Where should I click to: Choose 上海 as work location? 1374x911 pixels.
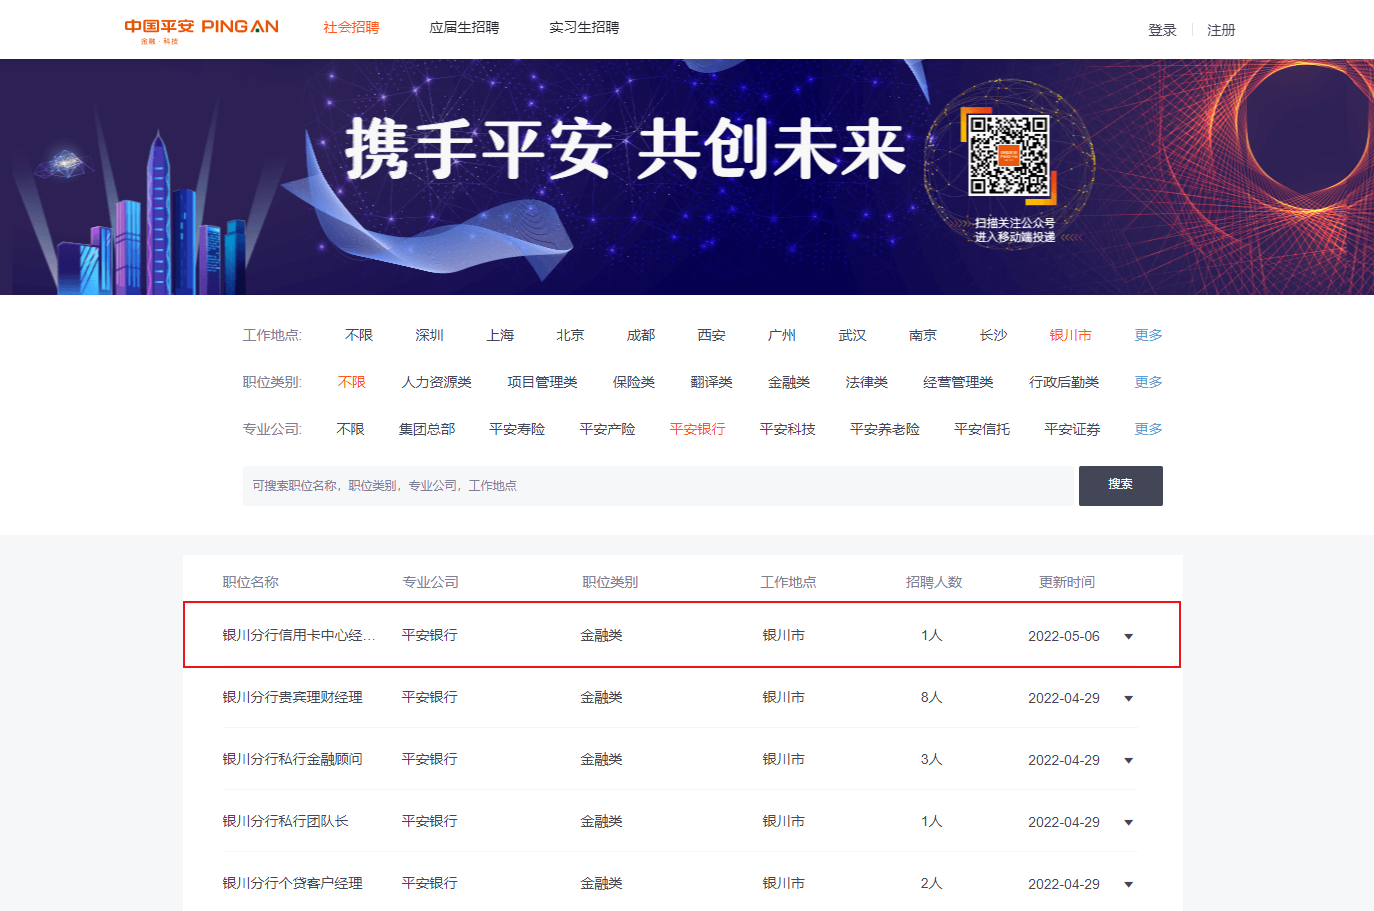pyautogui.click(x=500, y=335)
